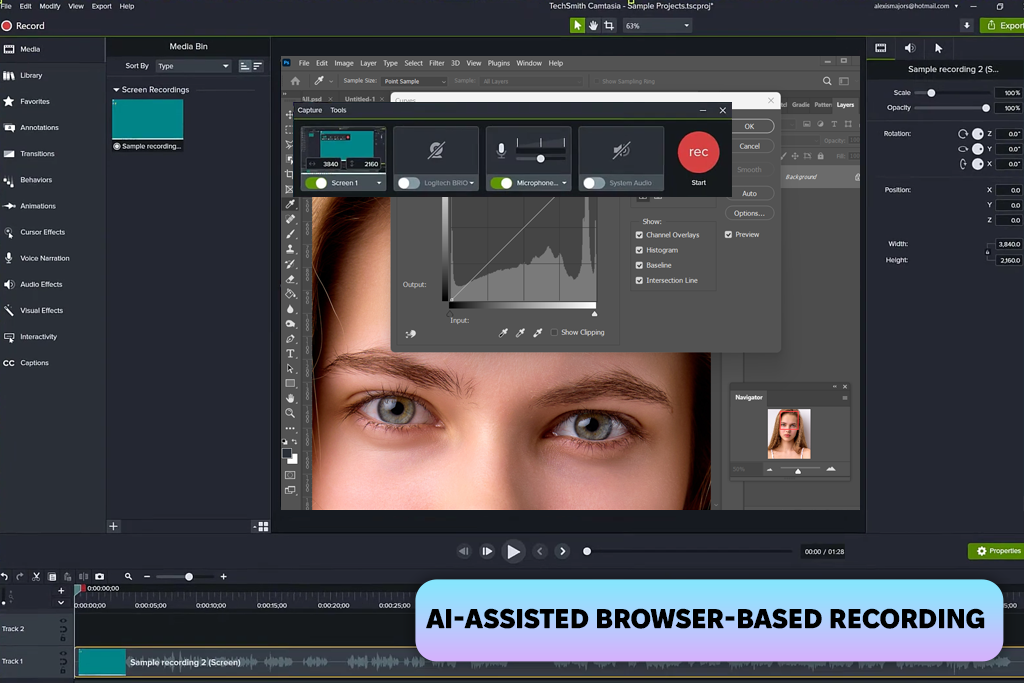The height and width of the screenshot is (683, 1024).
Task: Open the Voice Narration panel
Action: tap(37, 258)
